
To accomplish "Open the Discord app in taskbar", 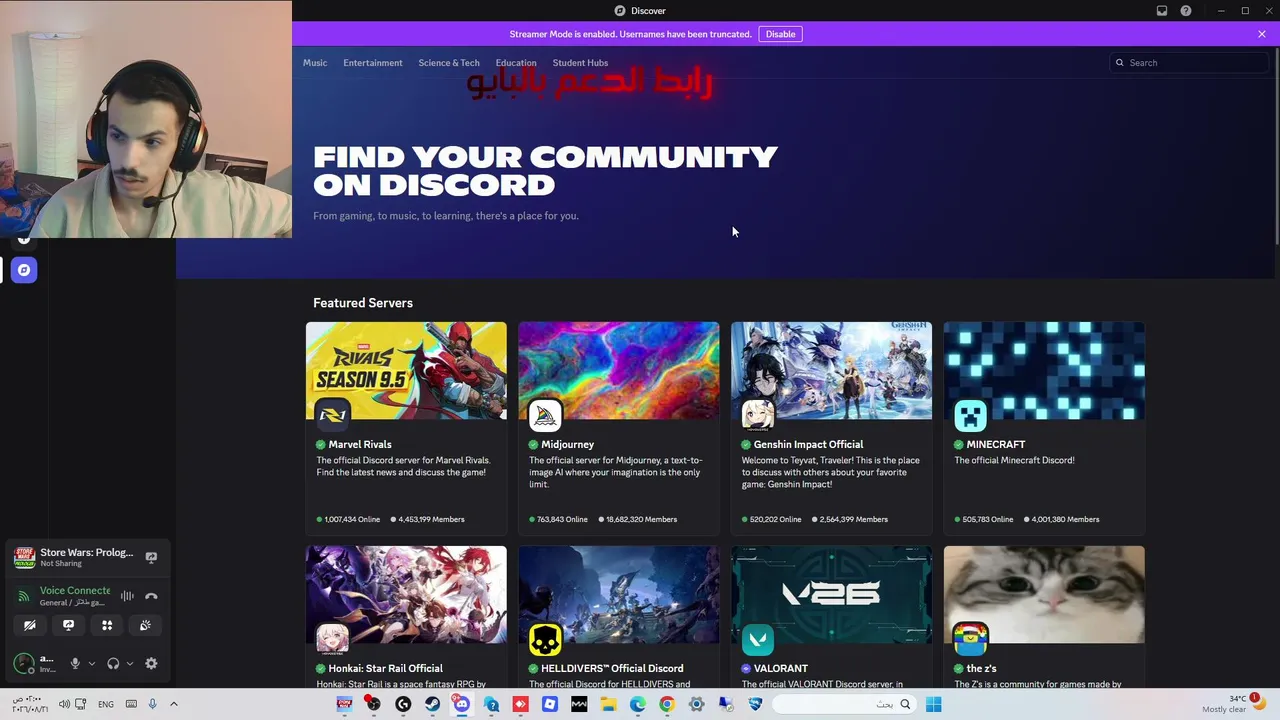I will tap(462, 704).
